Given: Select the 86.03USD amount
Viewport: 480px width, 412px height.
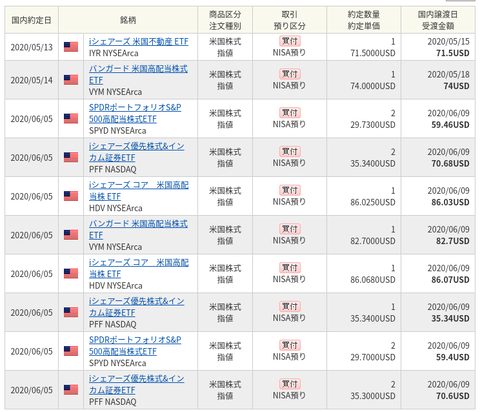Looking at the screenshot, I should click(450, 202).
